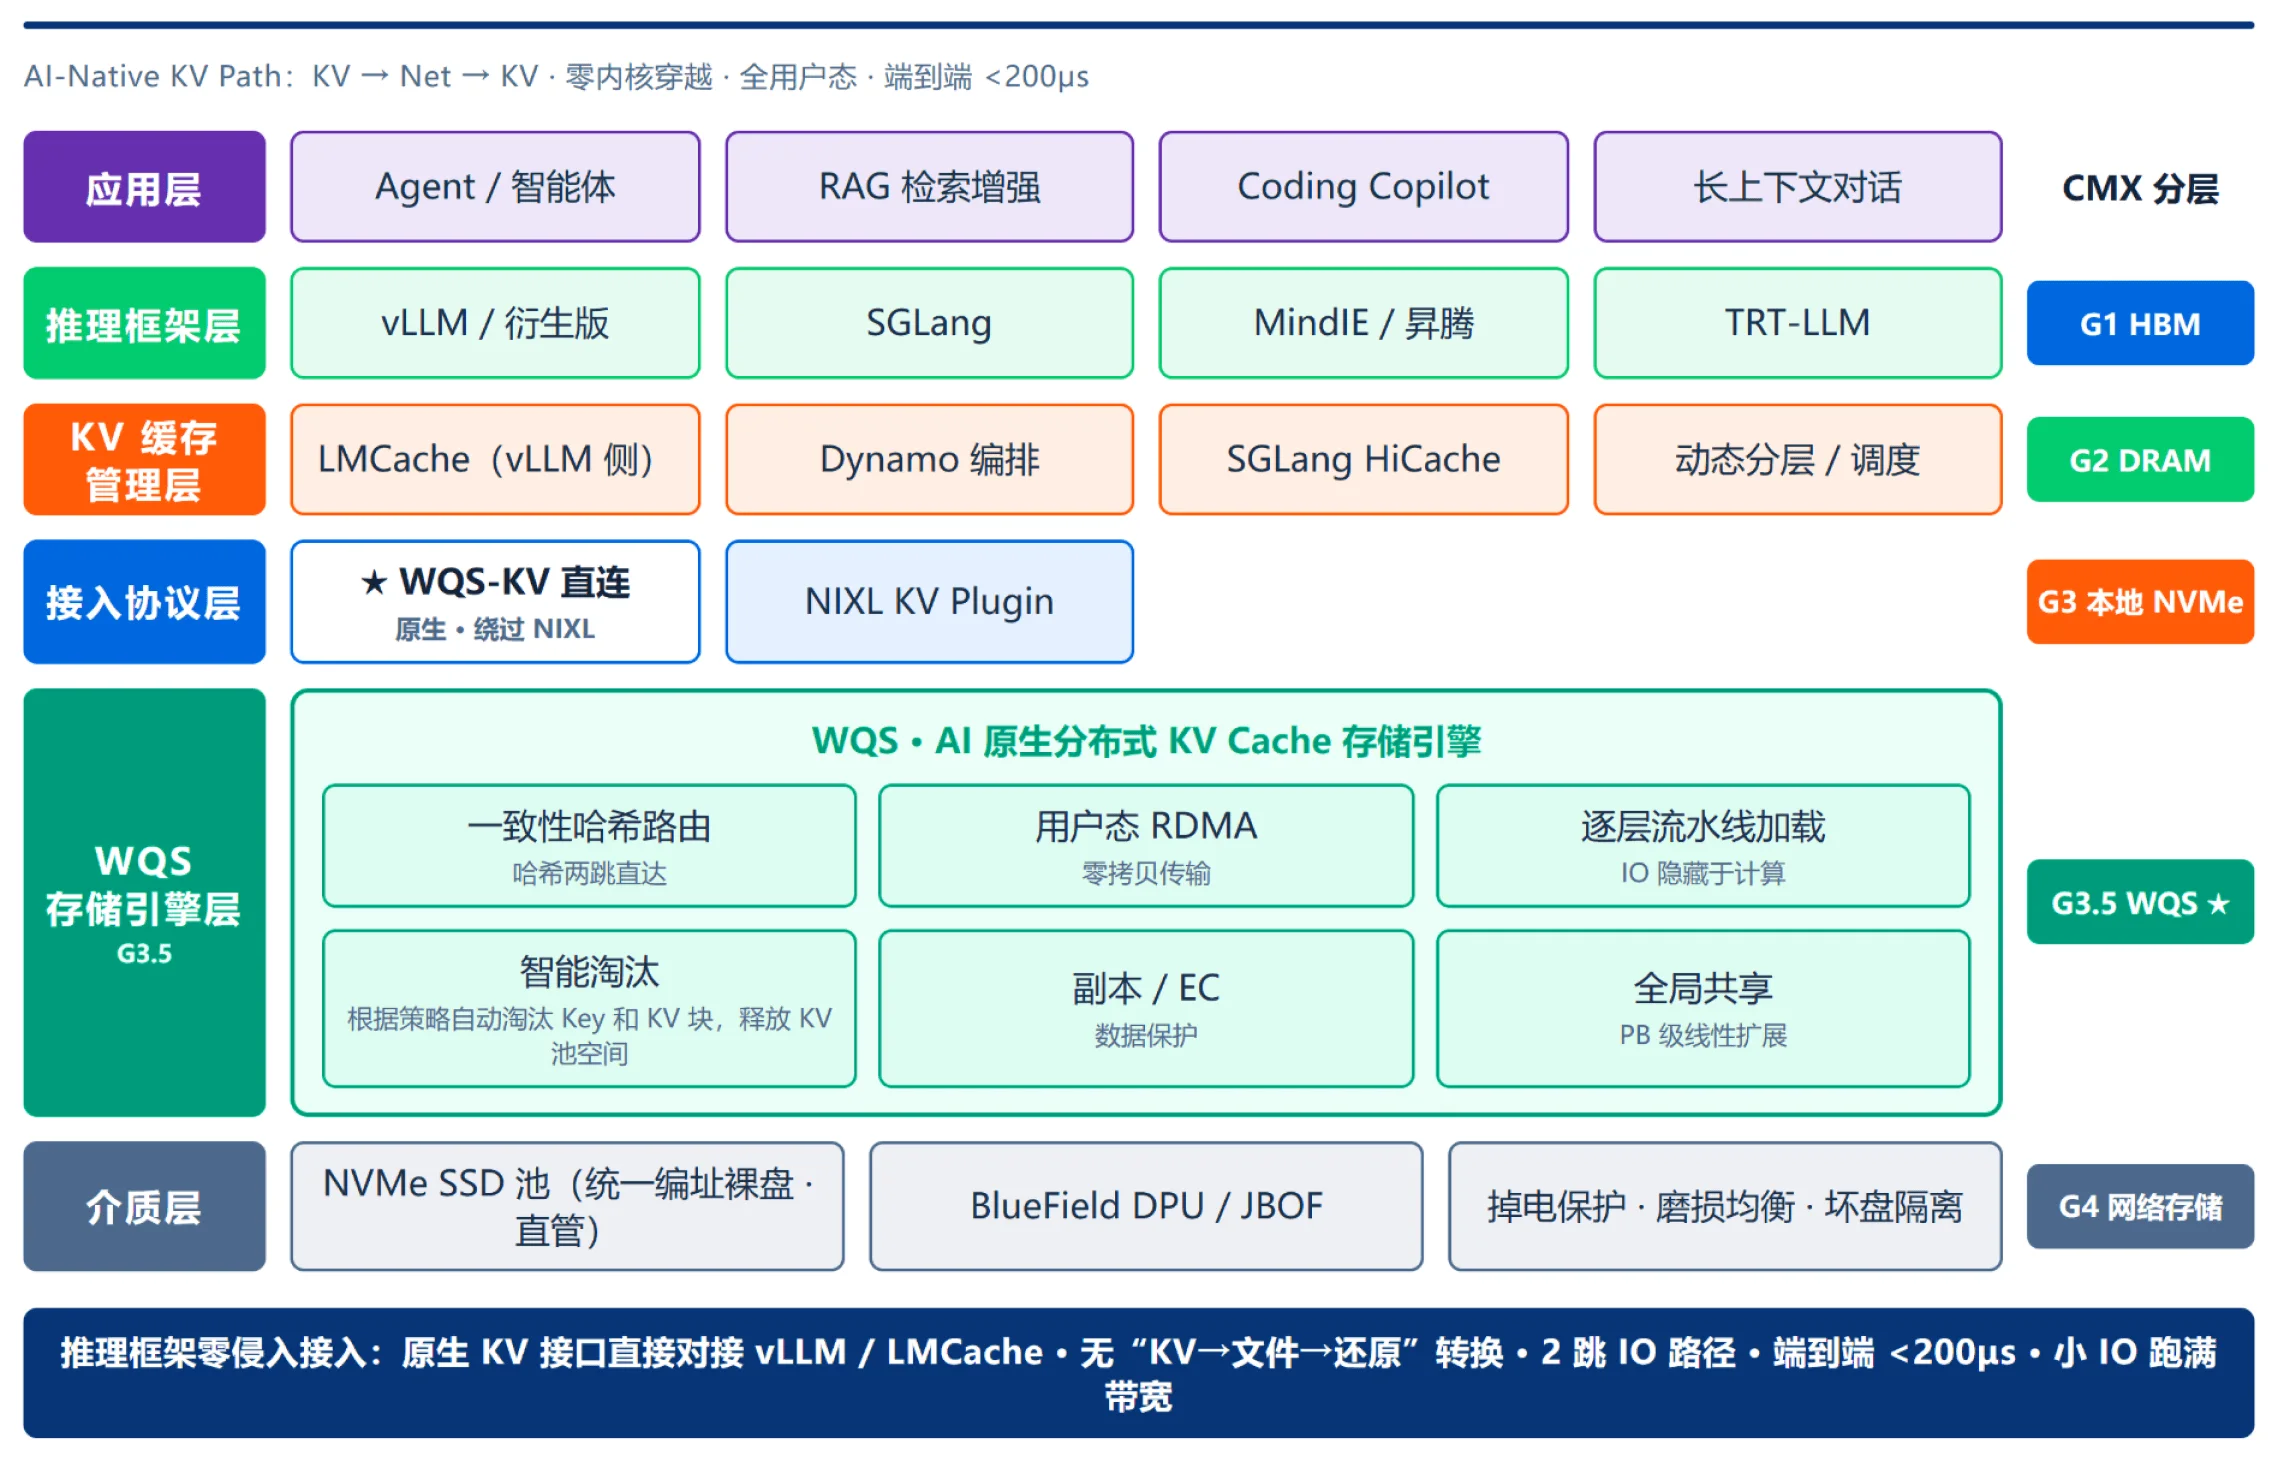
Task: Select the Agent / 智能体 box
Action: point(495,187)
